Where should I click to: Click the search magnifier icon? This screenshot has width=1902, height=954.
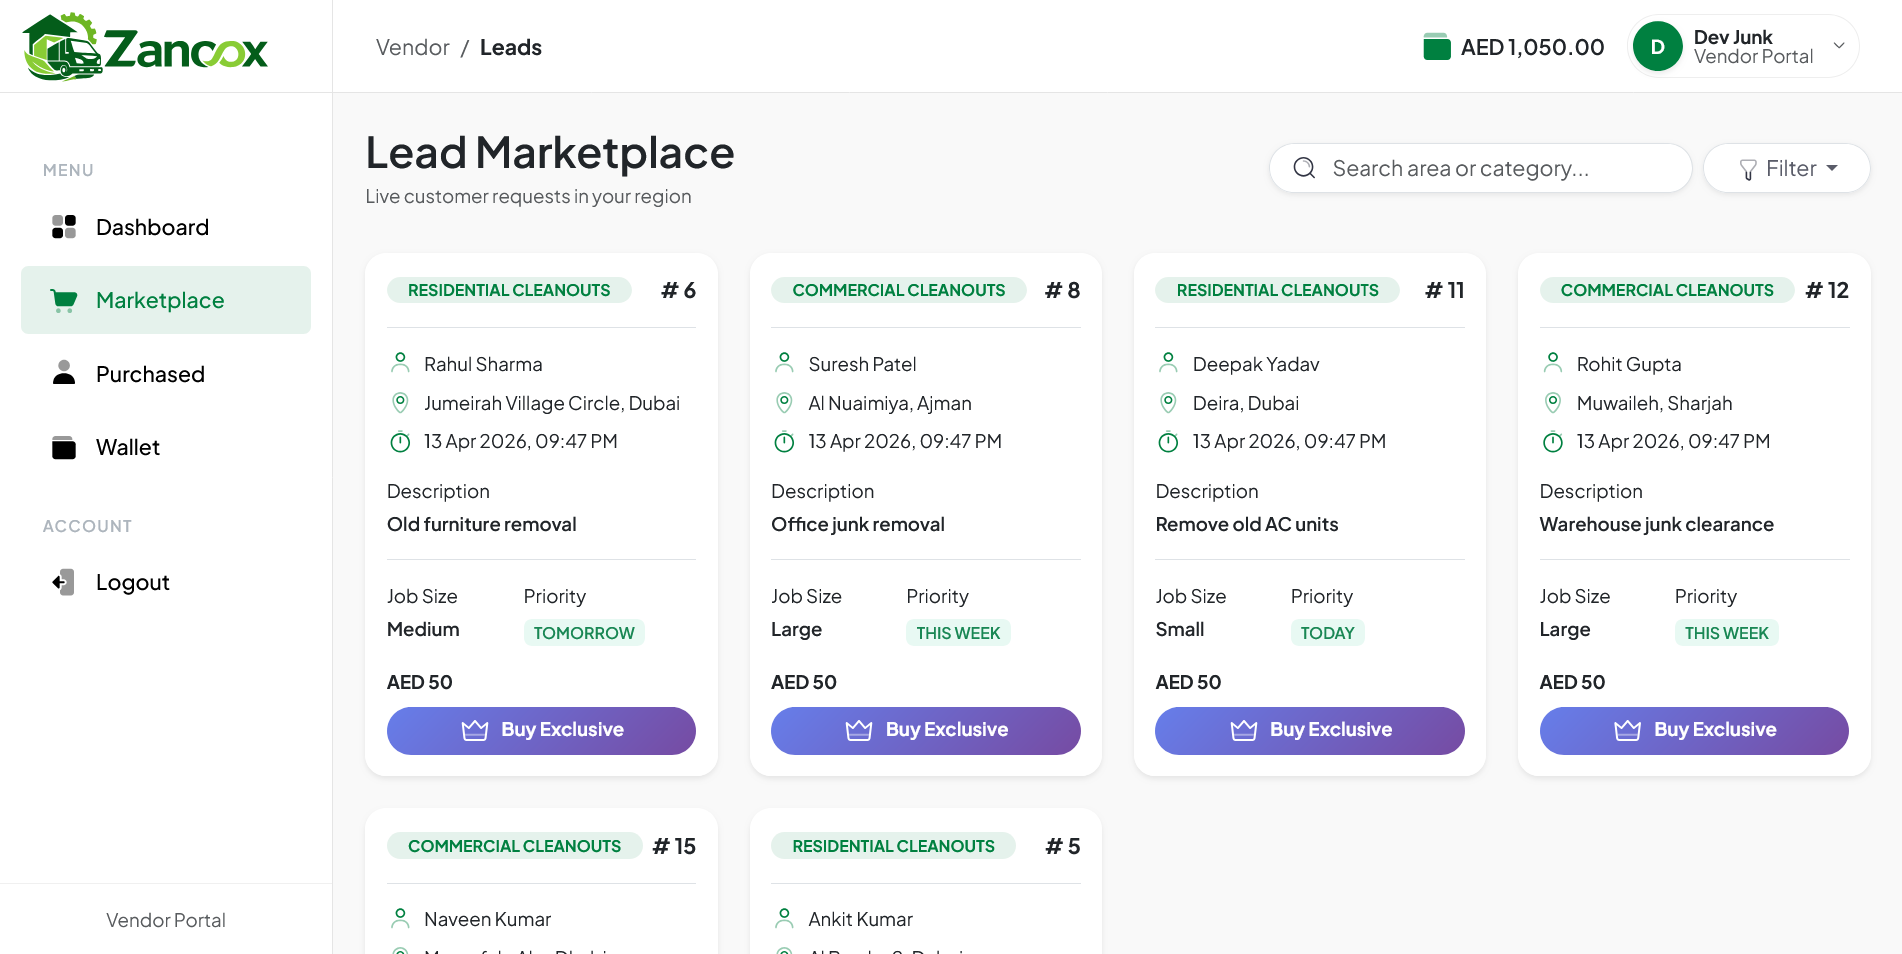point(1304,168)
